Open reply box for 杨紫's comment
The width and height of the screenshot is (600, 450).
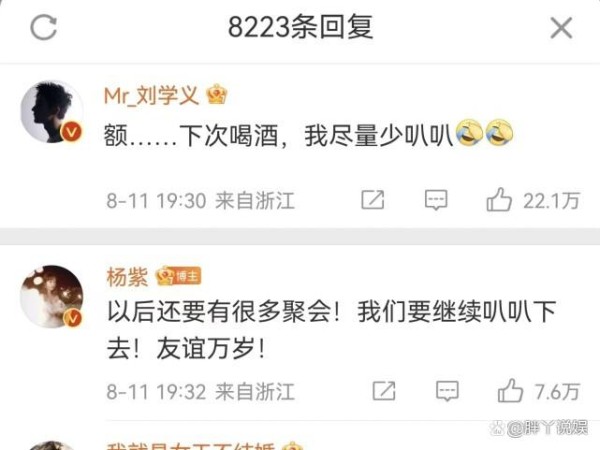[x=447, y=391]
